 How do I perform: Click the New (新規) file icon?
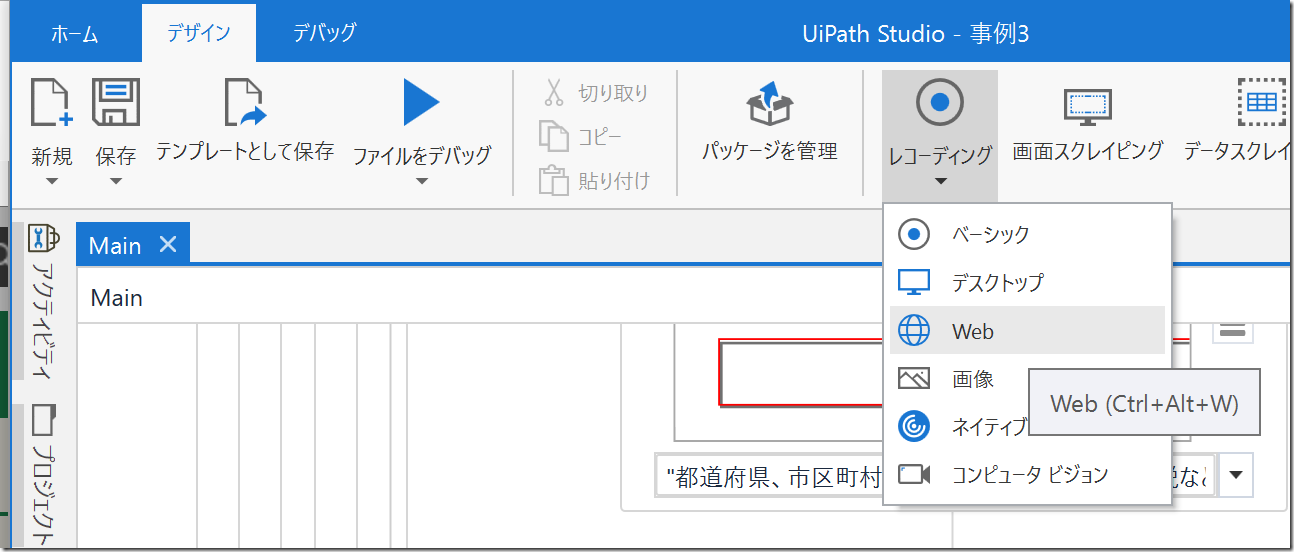(x=52, y=103)
